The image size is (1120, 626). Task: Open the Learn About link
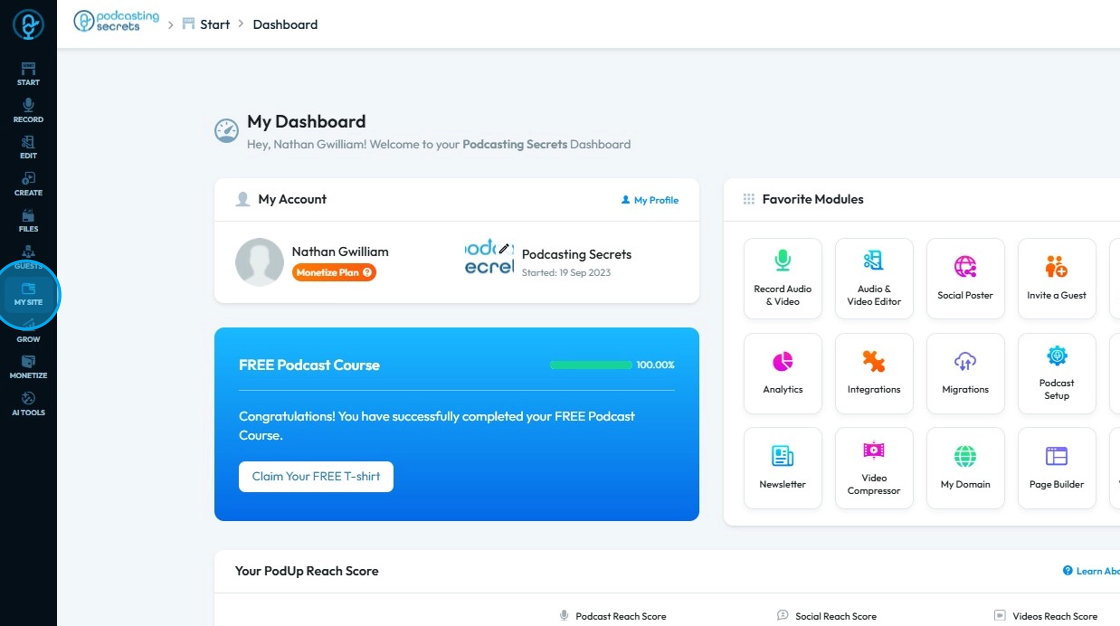click(1091, 571)
